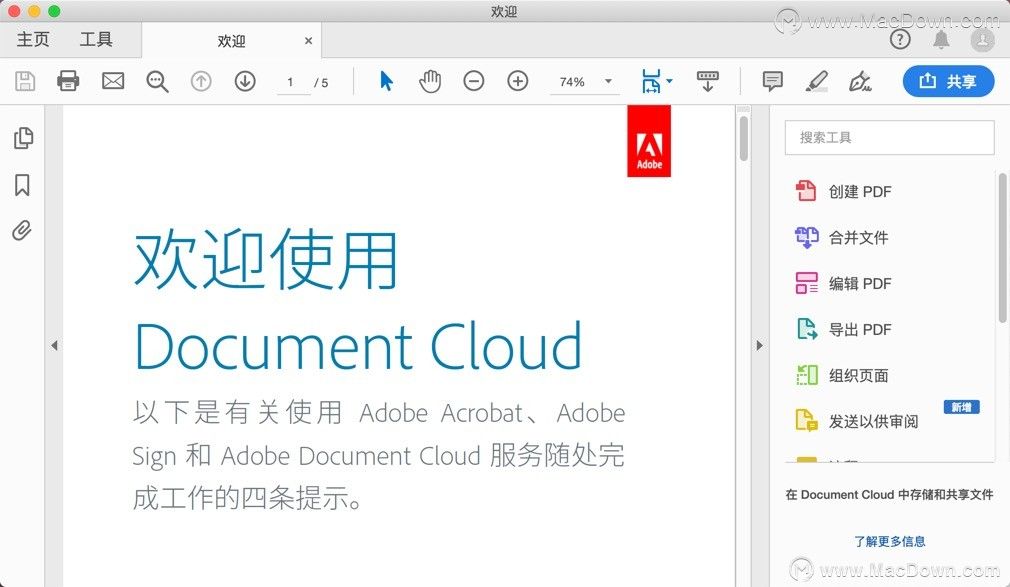This screenshot has height=587, width=1010.
Task: Open the zoom percentage dropdown
Action: [x=608, y=81]
